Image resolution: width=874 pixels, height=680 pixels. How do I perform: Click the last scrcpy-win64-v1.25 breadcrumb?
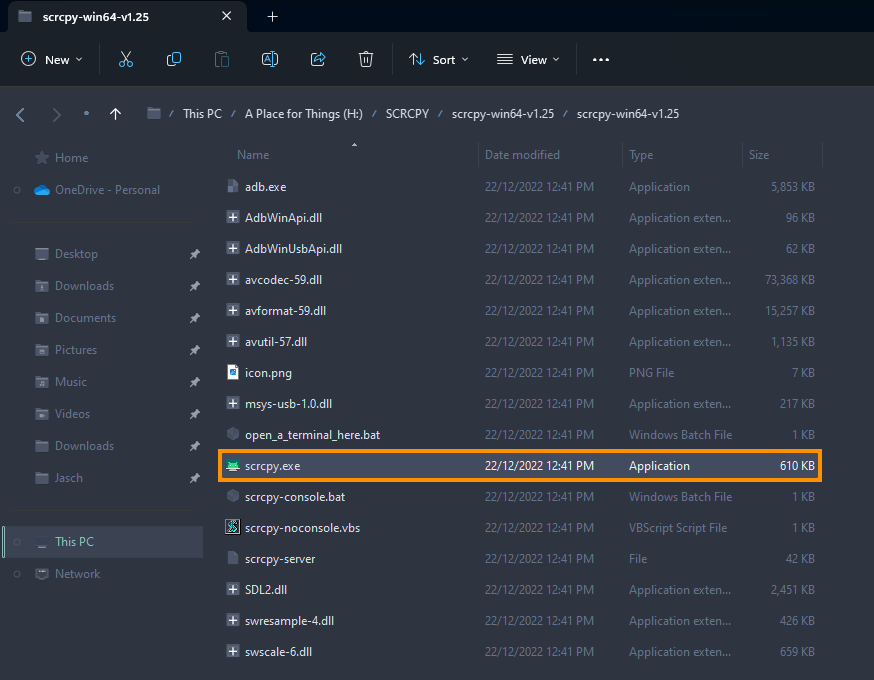point(628,114)
